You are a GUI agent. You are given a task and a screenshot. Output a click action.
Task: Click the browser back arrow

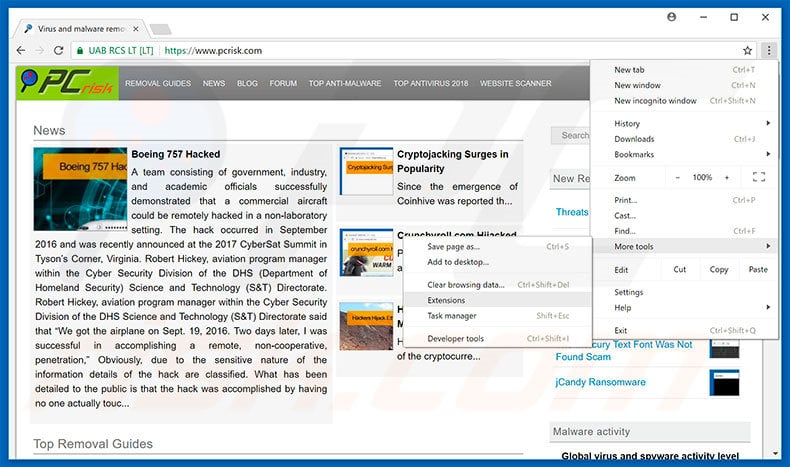click(21, 50)
